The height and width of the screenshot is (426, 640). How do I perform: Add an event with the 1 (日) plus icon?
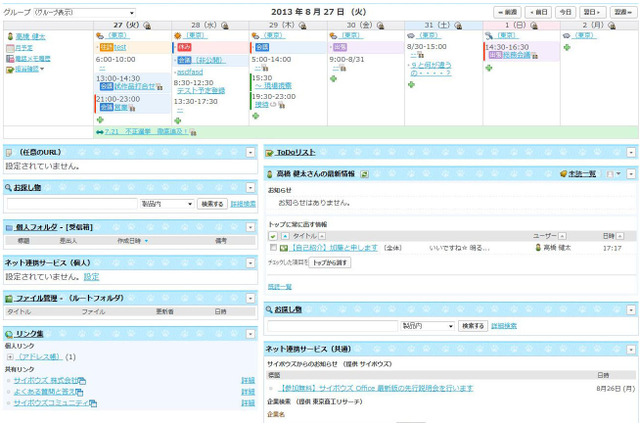(489, 67)
